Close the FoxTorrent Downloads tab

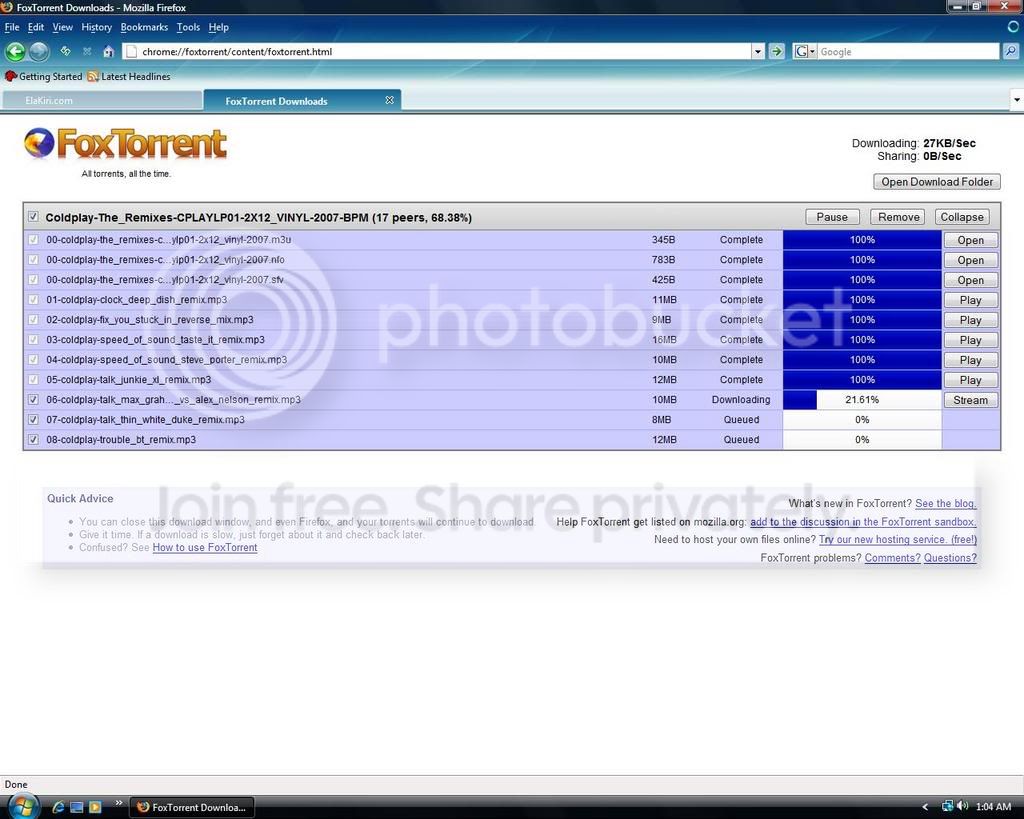tap(390, 100)
